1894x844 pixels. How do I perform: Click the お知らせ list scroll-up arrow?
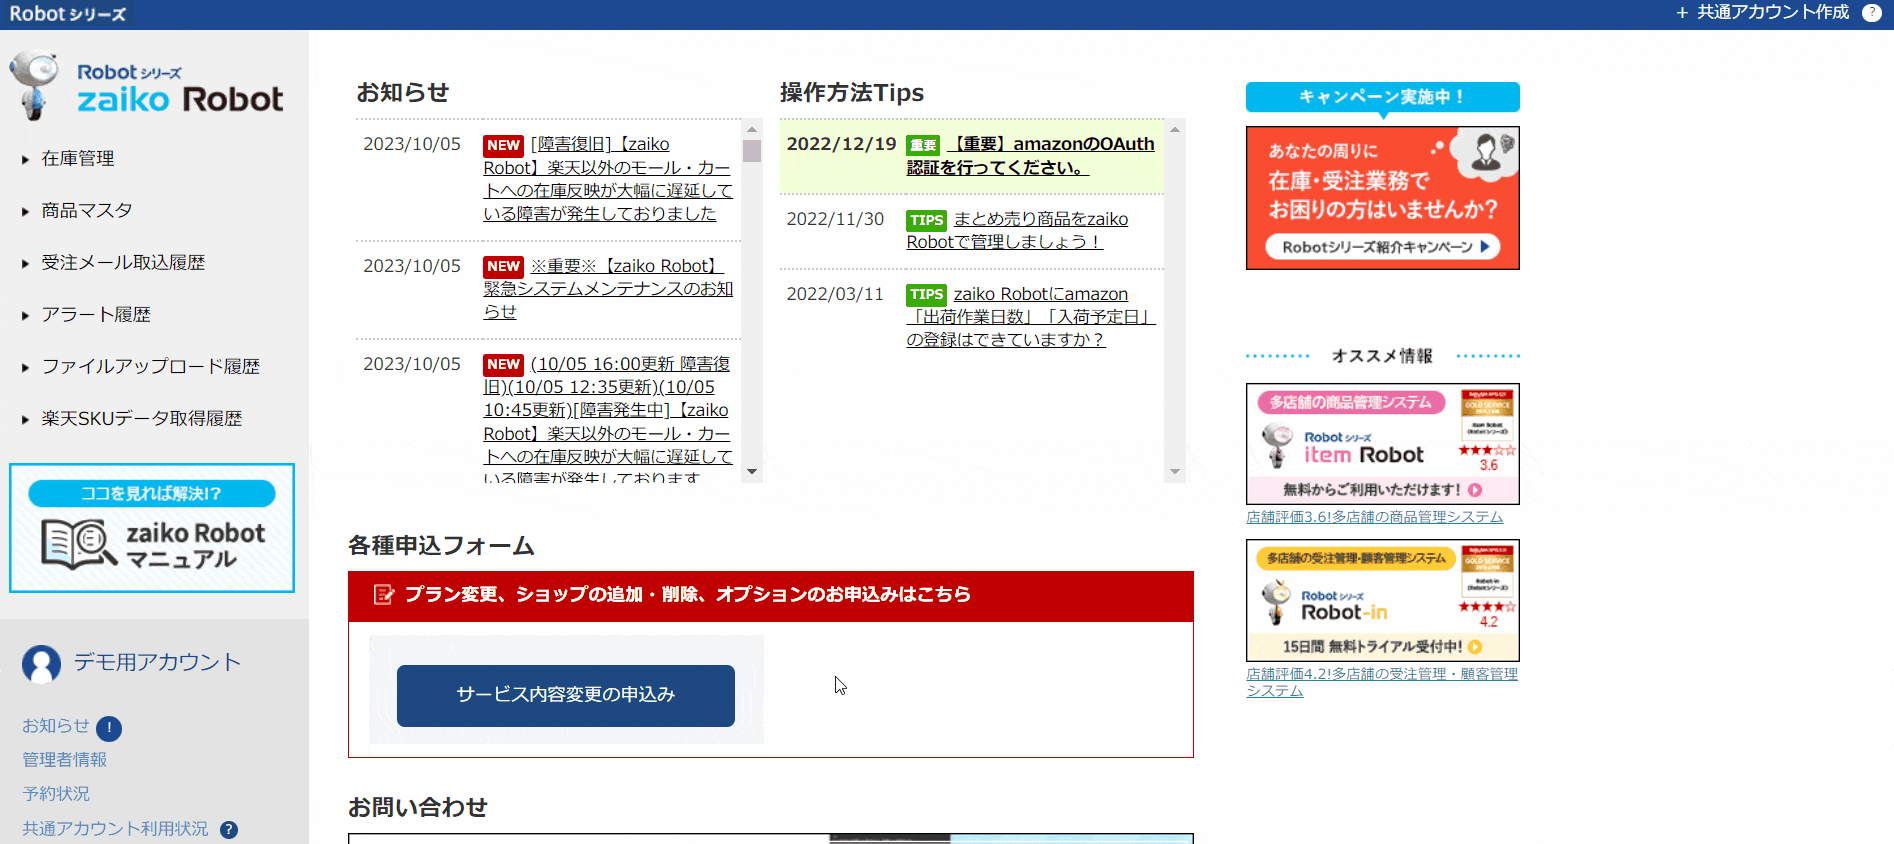point(752,129)
